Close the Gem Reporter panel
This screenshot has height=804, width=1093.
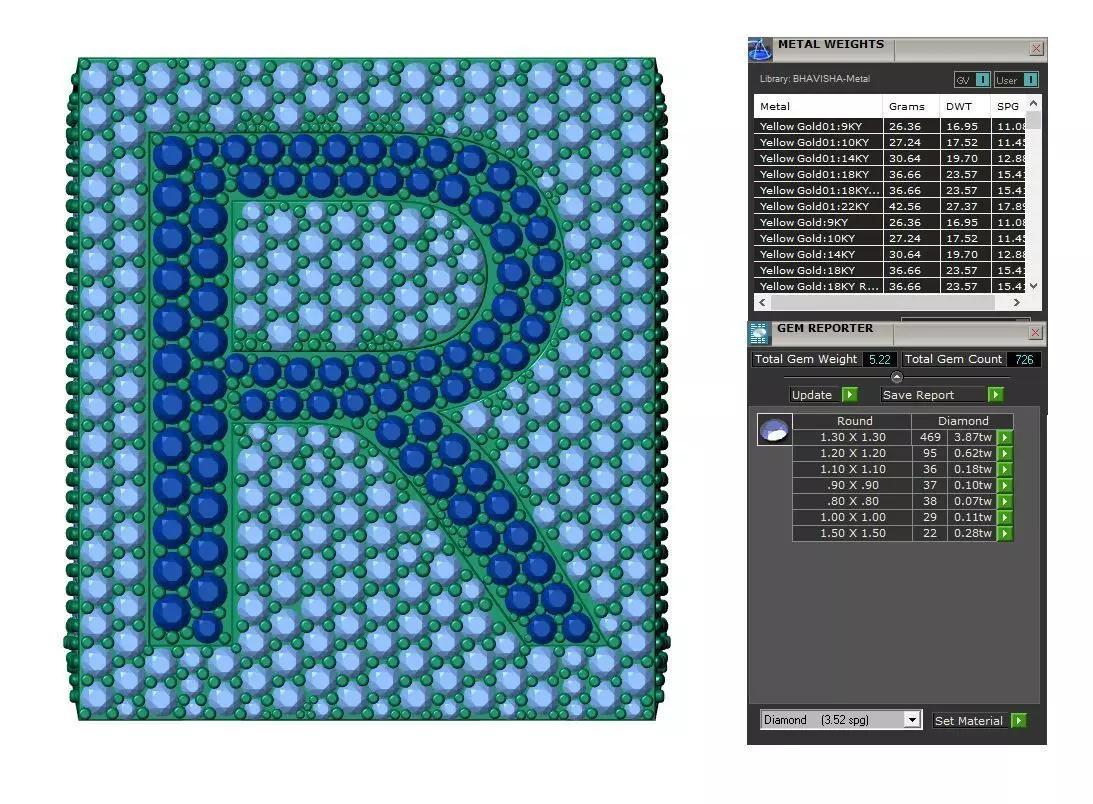point(1035,333)
